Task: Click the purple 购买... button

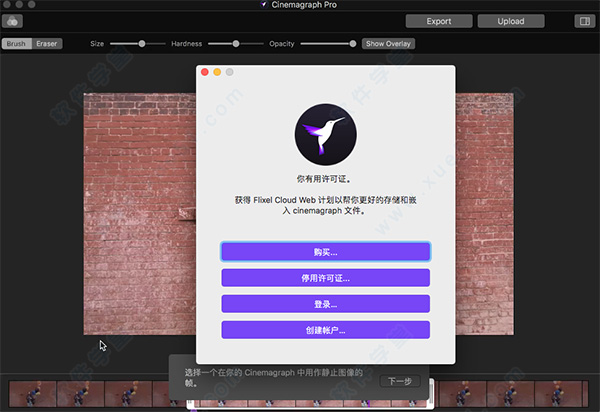Action: [326, 252]
